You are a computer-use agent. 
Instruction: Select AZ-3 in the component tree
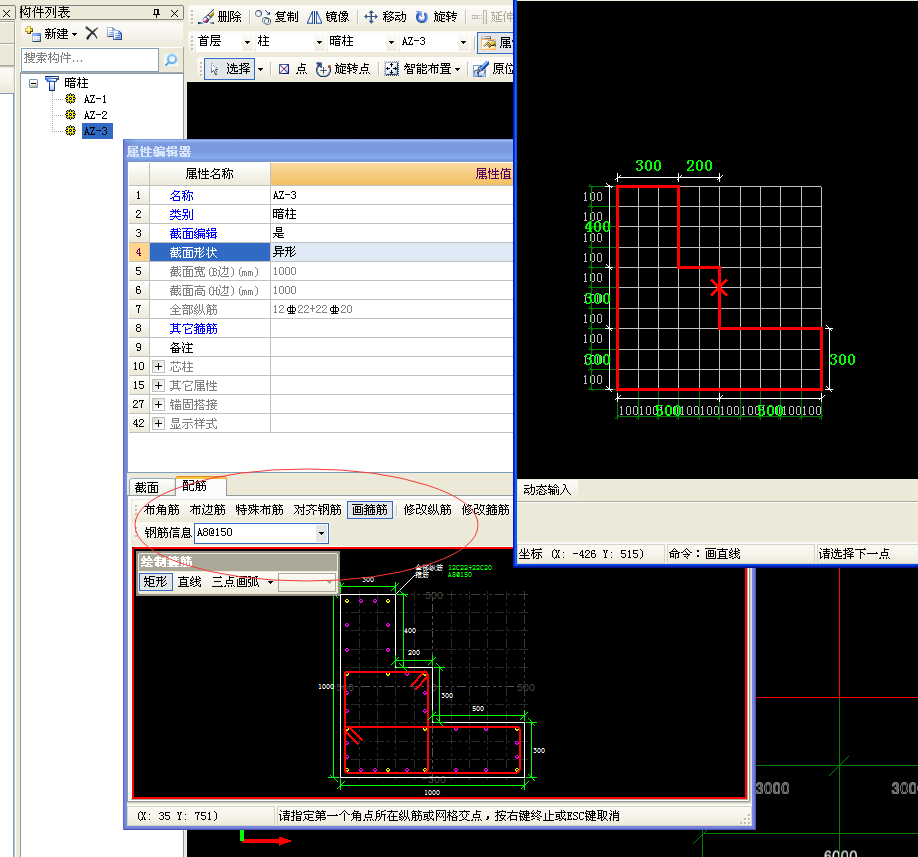(95, 131)
